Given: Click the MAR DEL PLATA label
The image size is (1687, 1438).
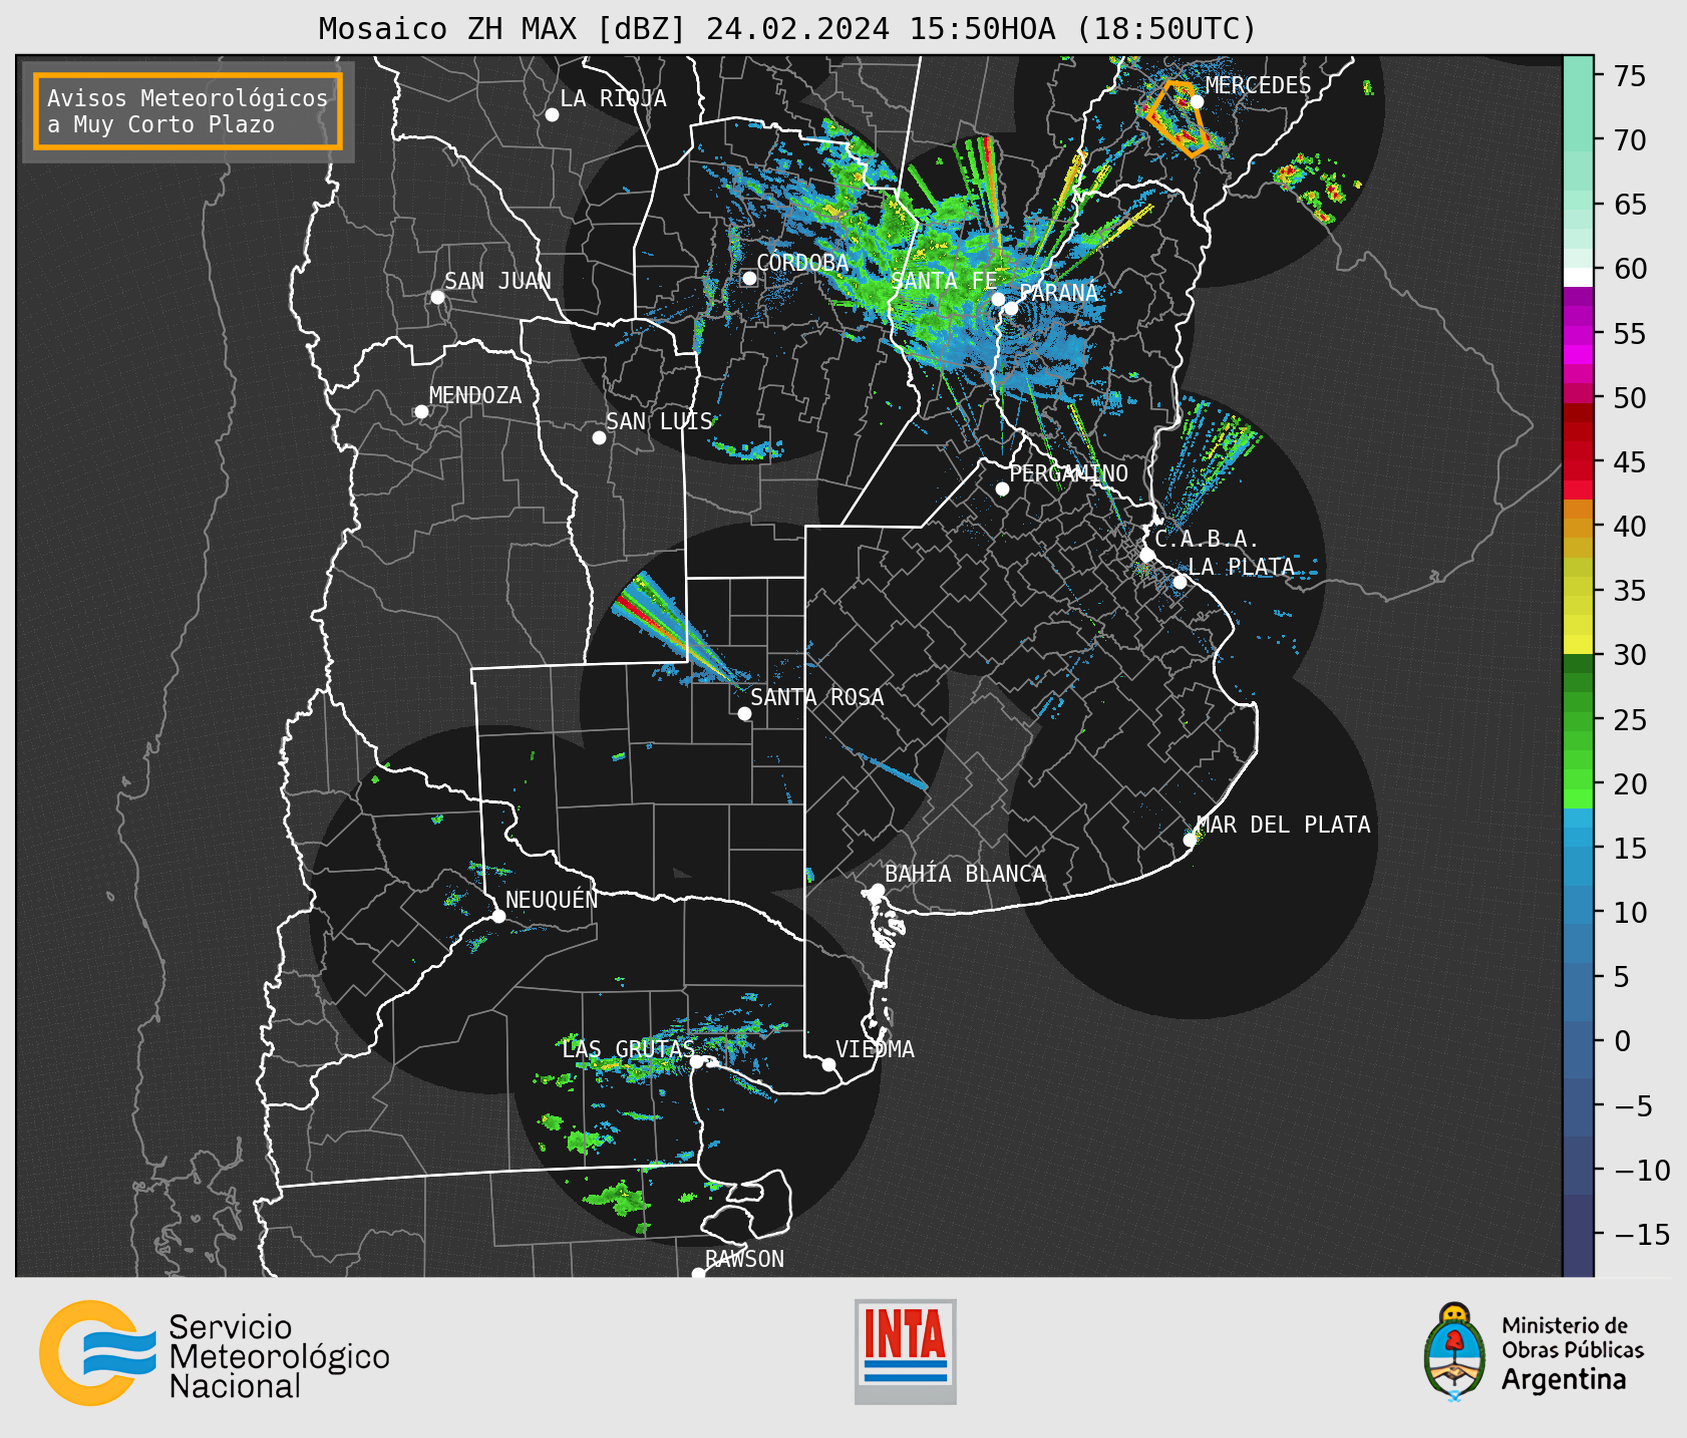Looking at the screenshot, I should [x=1284, y=825].
